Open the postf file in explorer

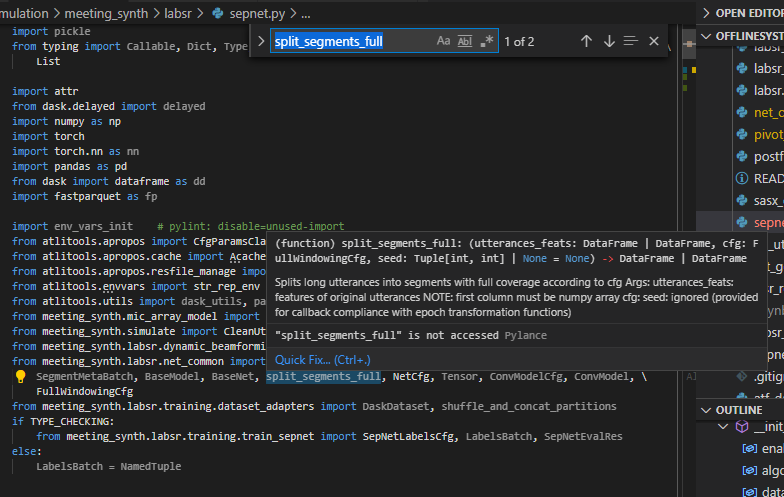pos(768,156)
